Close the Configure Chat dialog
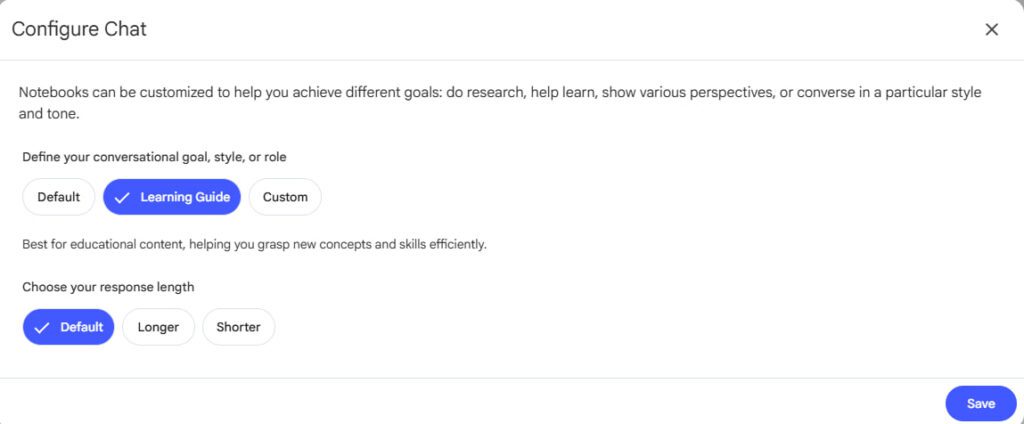 (991, 29)
